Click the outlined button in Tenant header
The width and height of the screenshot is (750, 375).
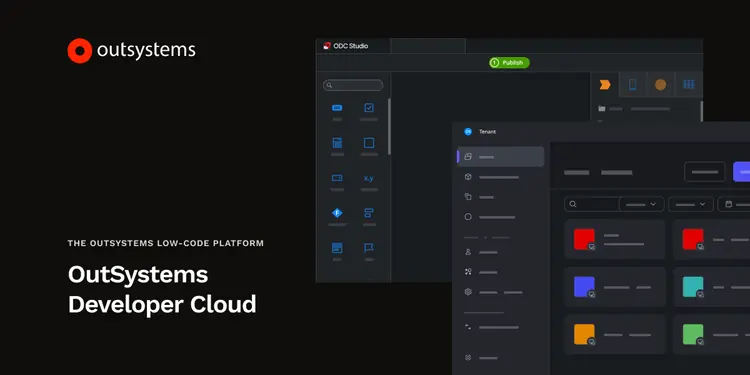pyautogui.click(x=705, y=172)
